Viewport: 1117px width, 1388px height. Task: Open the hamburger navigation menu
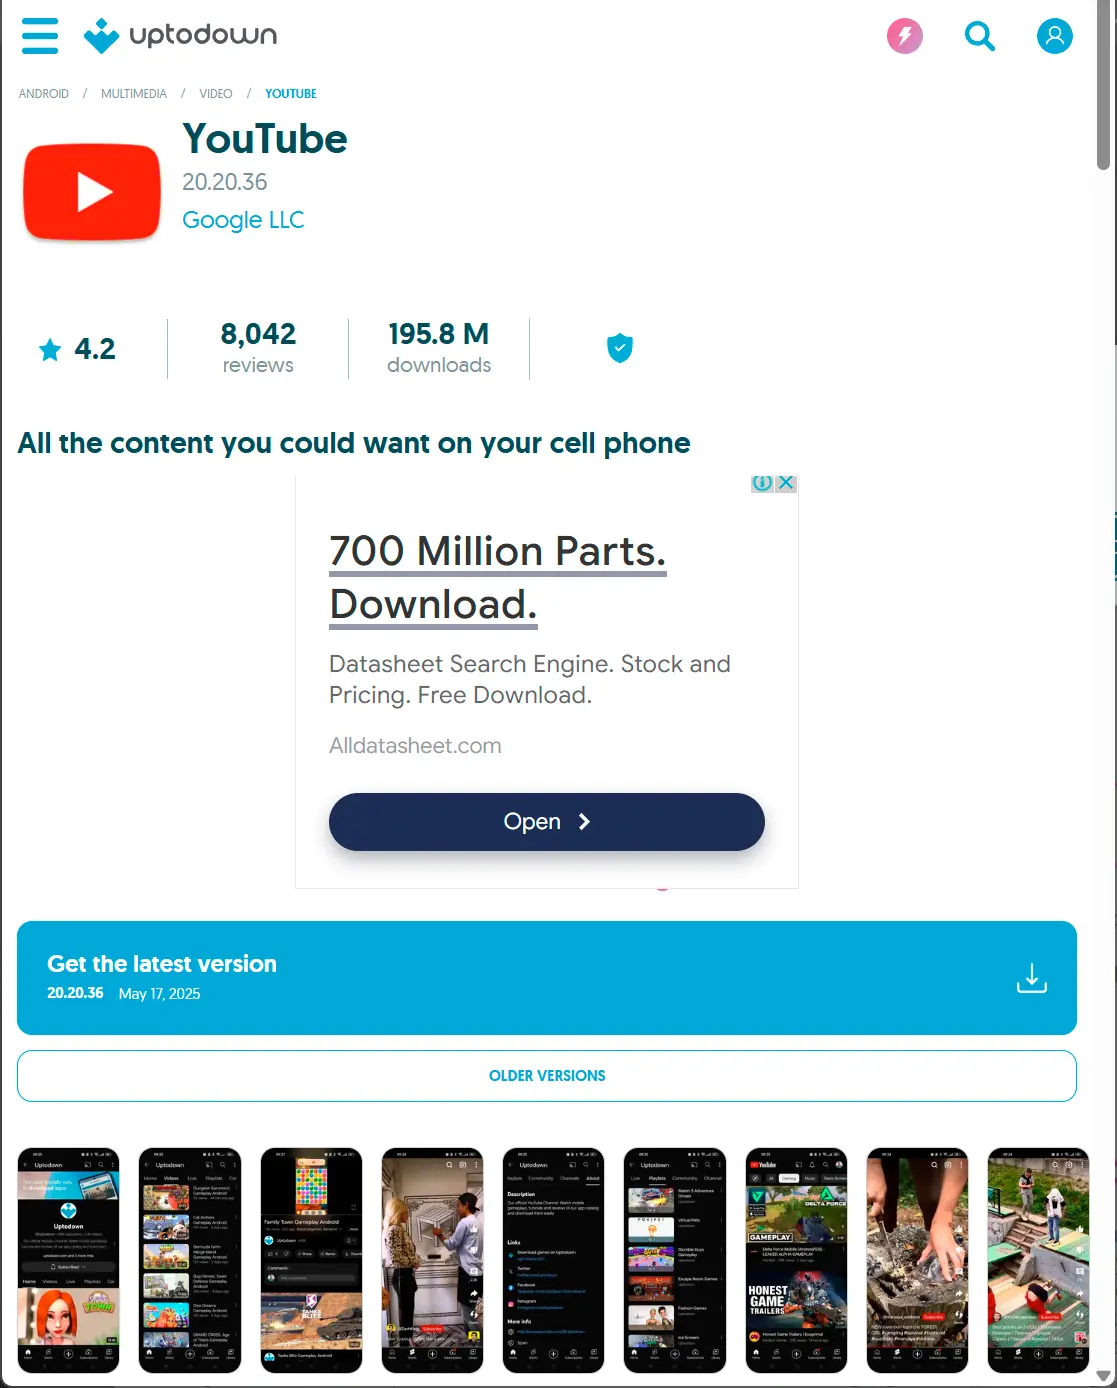click(40, 36)
